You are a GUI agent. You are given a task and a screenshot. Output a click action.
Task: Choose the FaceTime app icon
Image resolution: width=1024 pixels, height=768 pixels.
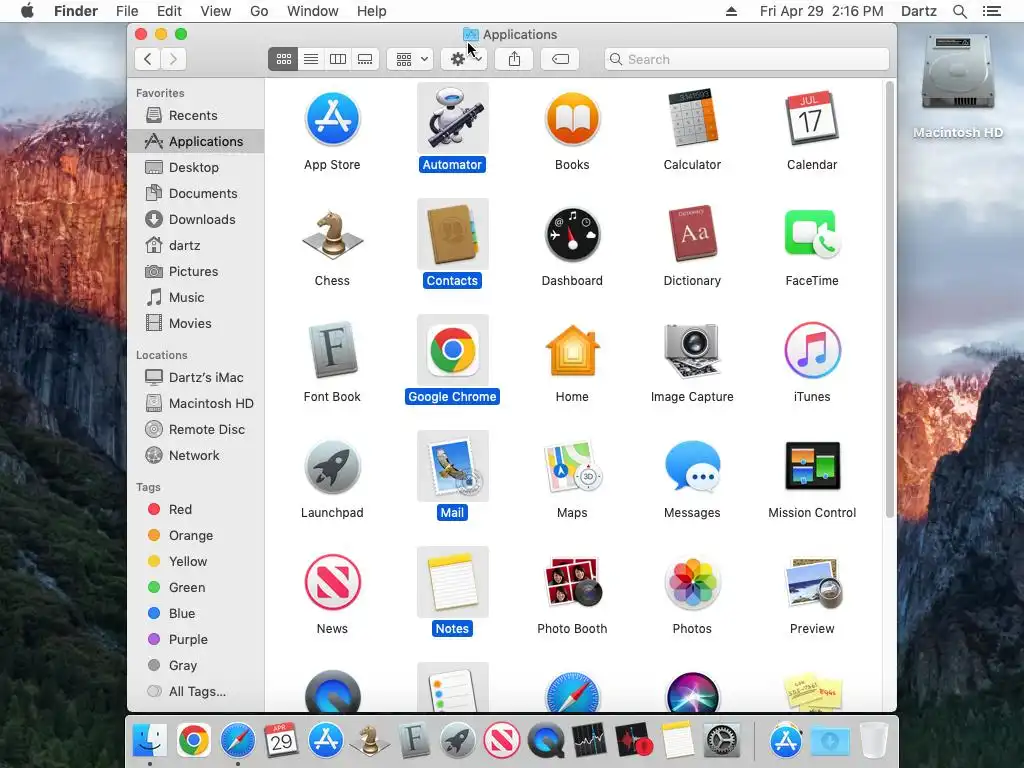click(x=812, y=235)
